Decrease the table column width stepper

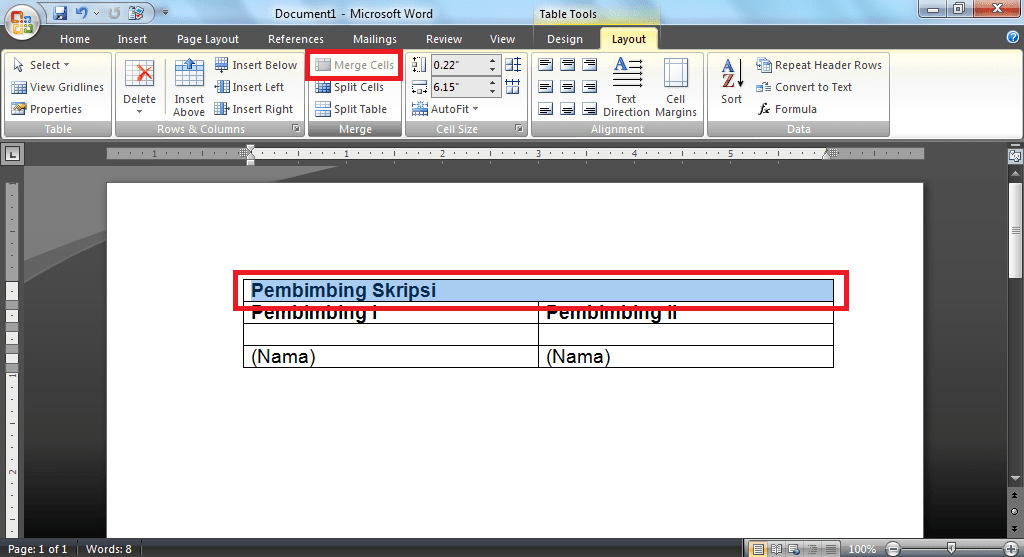pos(493,91)
